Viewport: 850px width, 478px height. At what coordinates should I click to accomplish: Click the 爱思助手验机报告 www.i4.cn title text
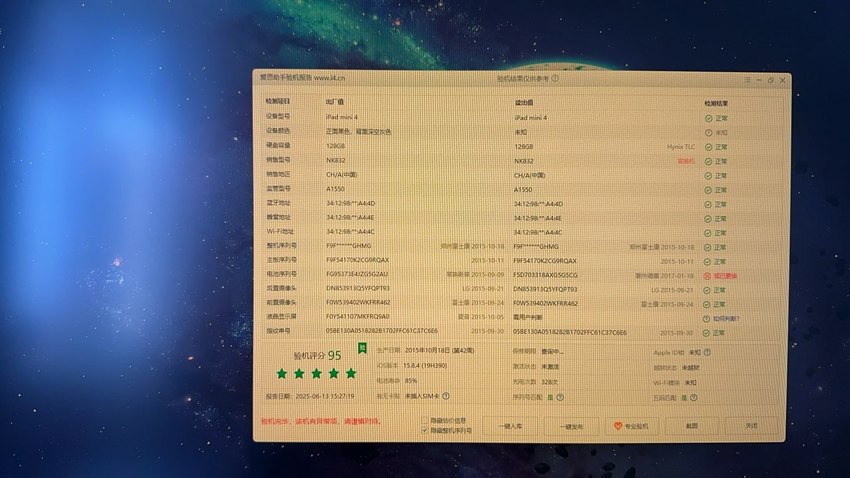click(x=302, y=77)
